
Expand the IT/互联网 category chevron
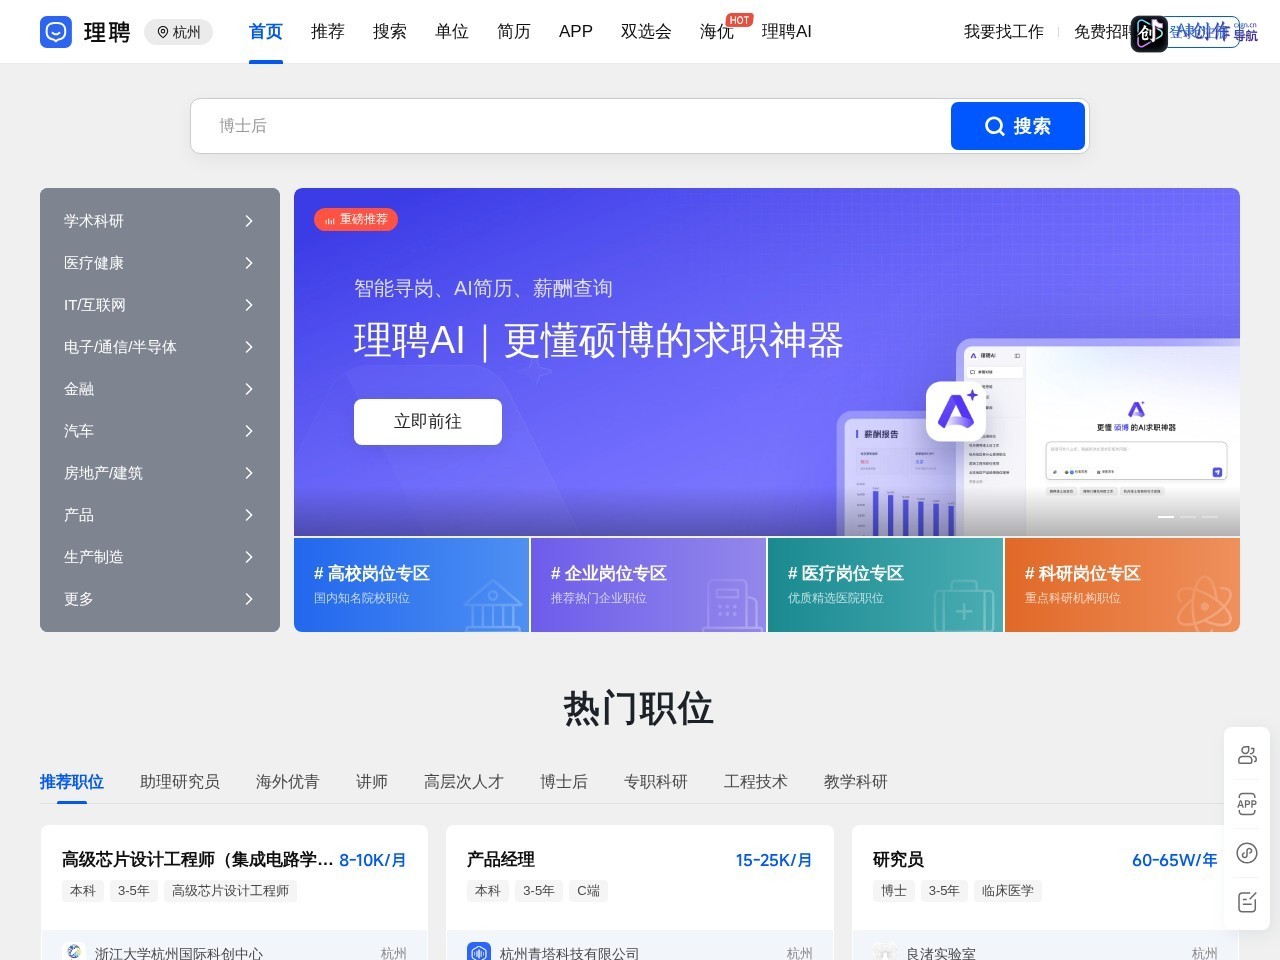249,305
